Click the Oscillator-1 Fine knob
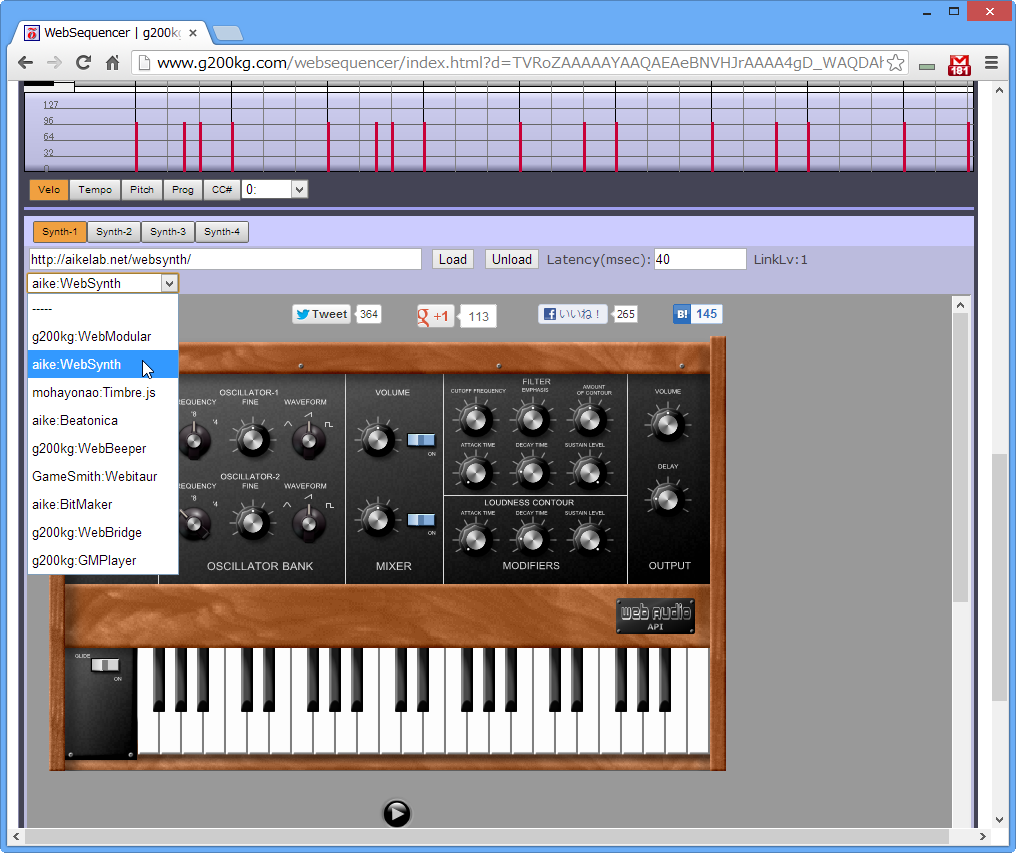1016x853 pixels. [x=252, y=439]
